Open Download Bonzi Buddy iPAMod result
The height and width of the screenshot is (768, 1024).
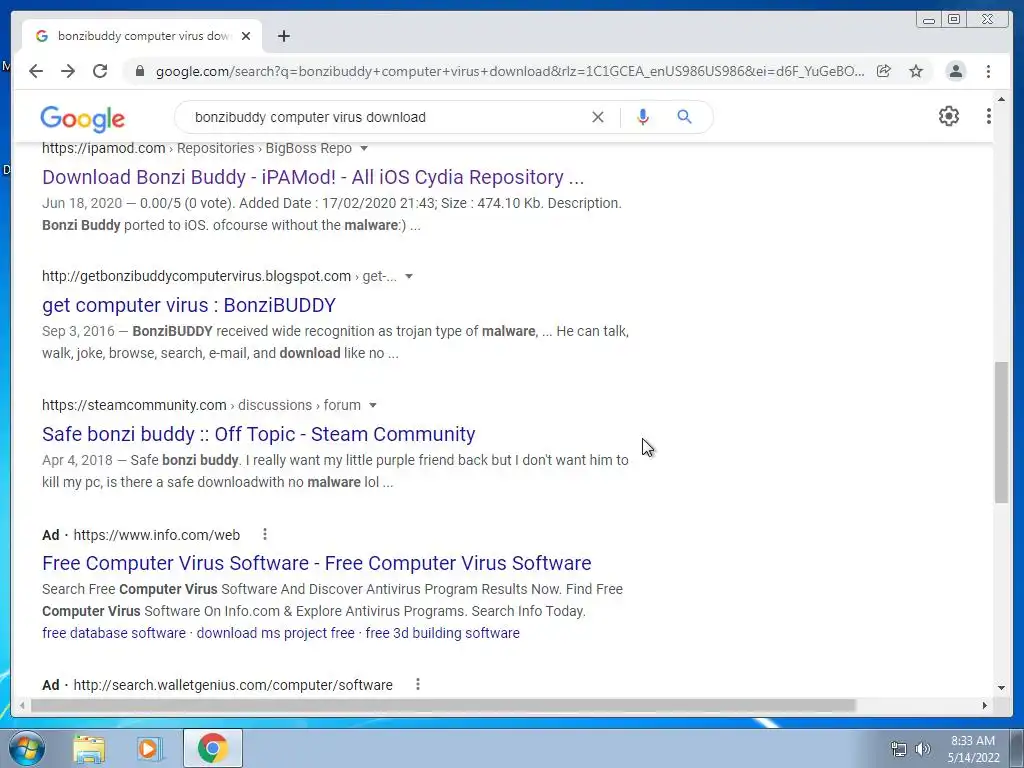tap(313, 177)
